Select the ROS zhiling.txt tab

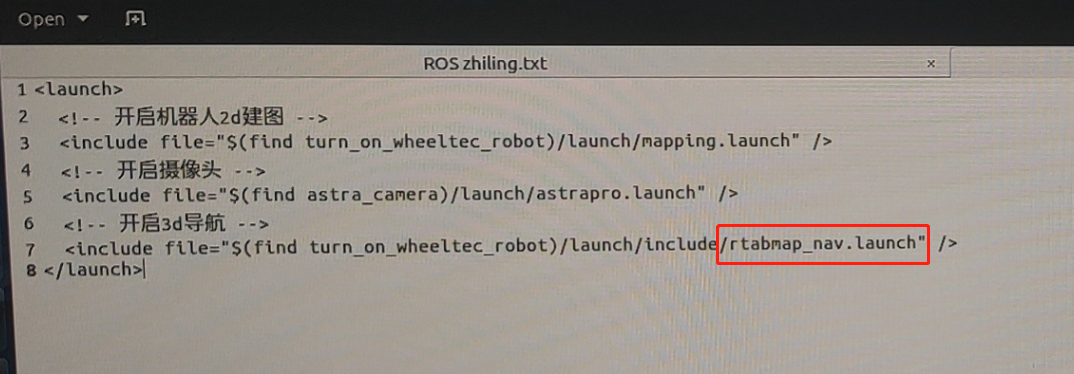(x=485, y=64)
